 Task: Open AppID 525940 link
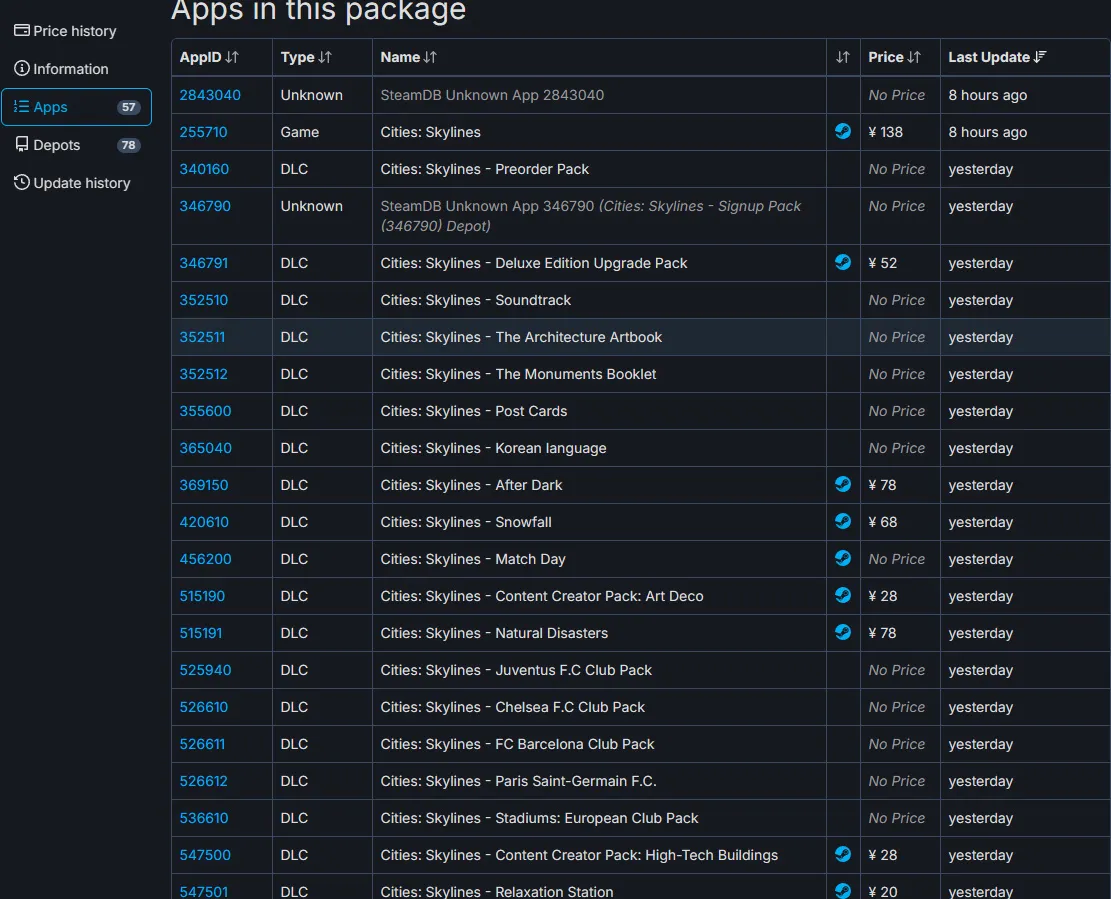click(205, 670)
